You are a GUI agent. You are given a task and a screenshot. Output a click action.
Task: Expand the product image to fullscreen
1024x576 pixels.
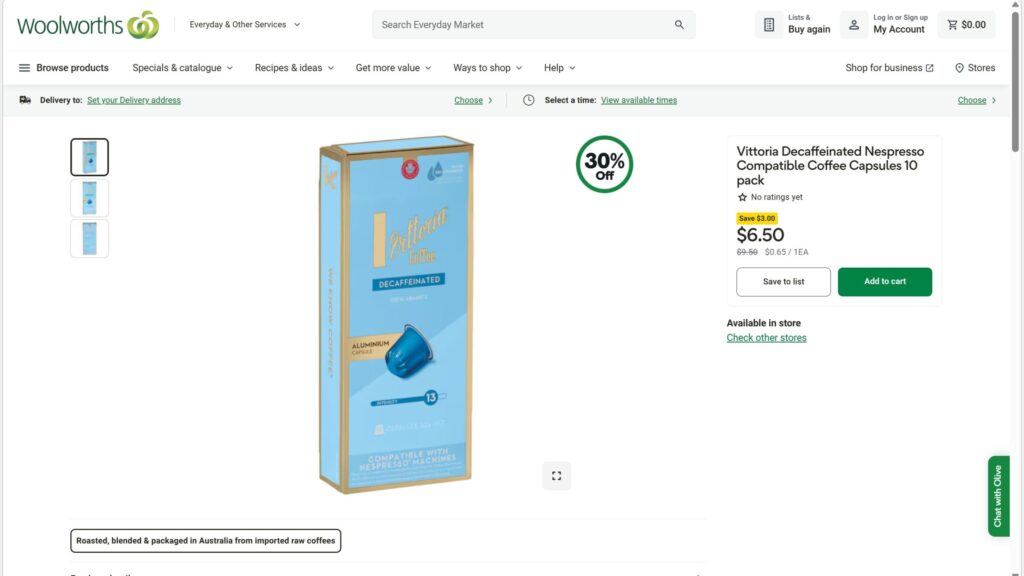coord(557,476)
